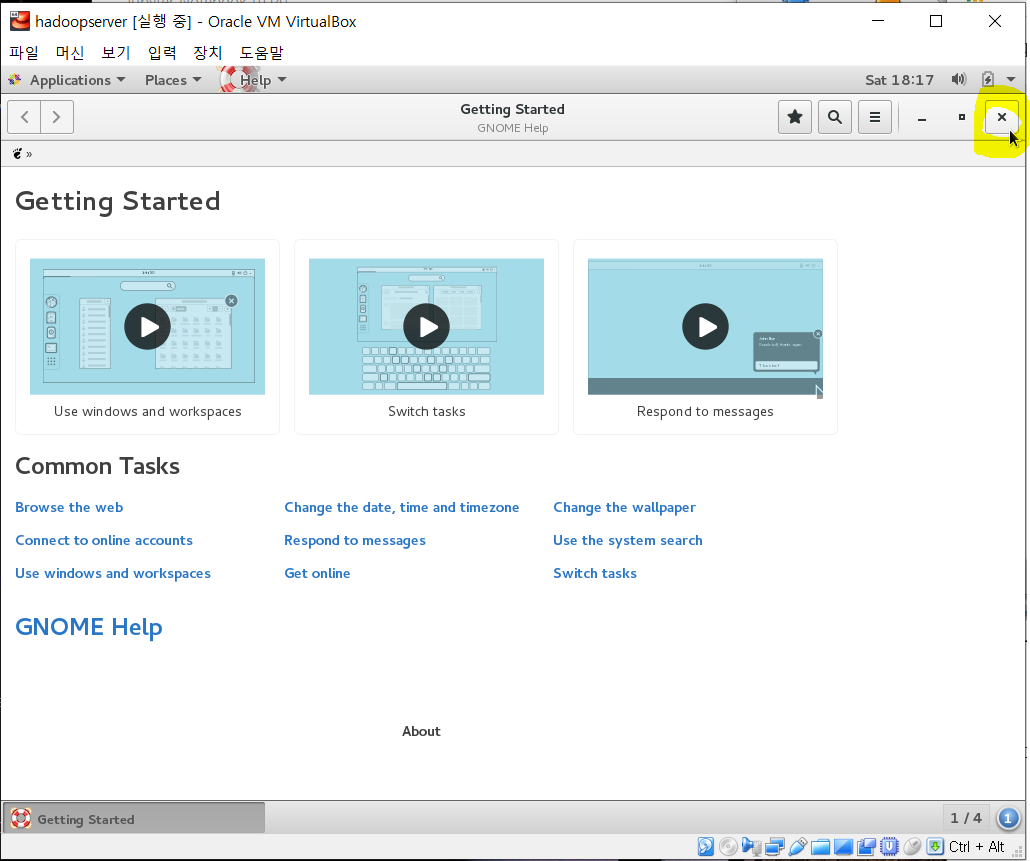The width and height of the screenshot is (1030, 861).
Task: Go back with the left arrow button
Action: pos(24,117)
